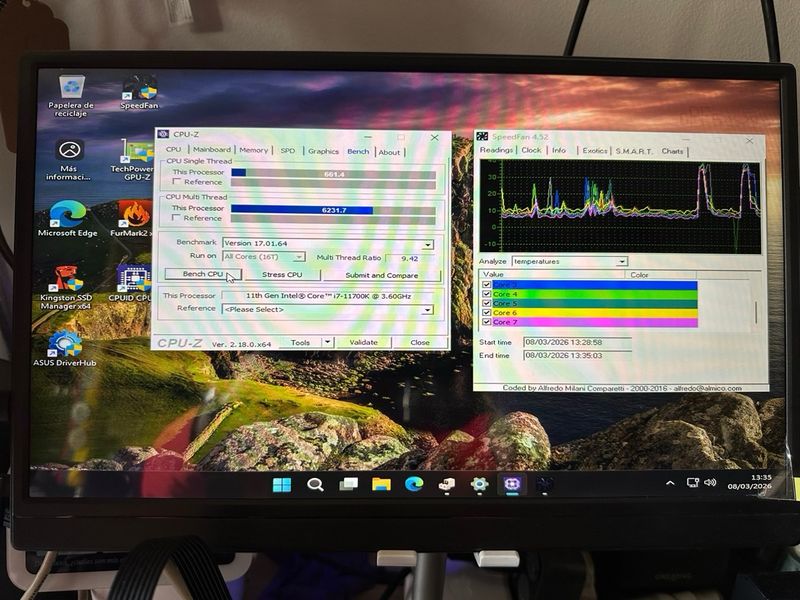Screen dimensions: 800x600
Task: Switch to the dark SpeedFan taskbar icon
Action: coord(544,484)
